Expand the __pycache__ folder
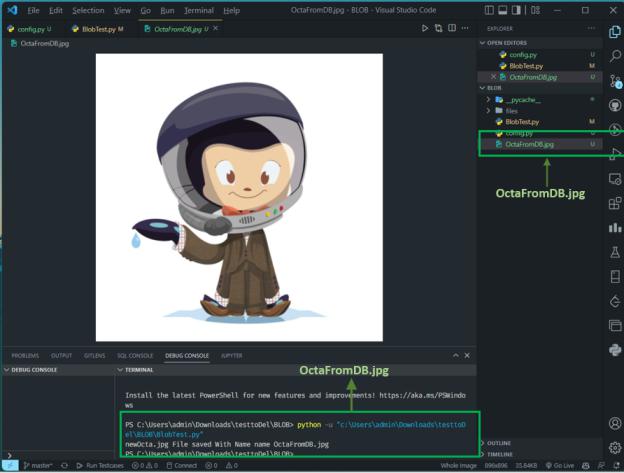The height and width of the screenshot is (473, 624). click(x=523, y=100)
